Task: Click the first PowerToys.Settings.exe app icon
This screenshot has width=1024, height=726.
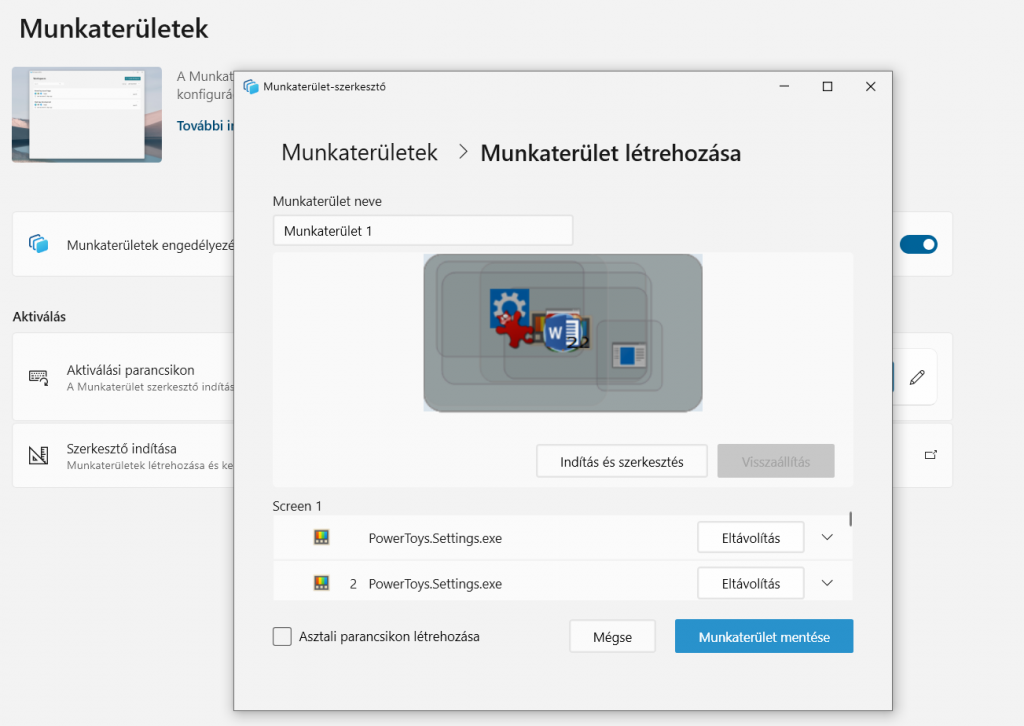Action: [322, 538]
